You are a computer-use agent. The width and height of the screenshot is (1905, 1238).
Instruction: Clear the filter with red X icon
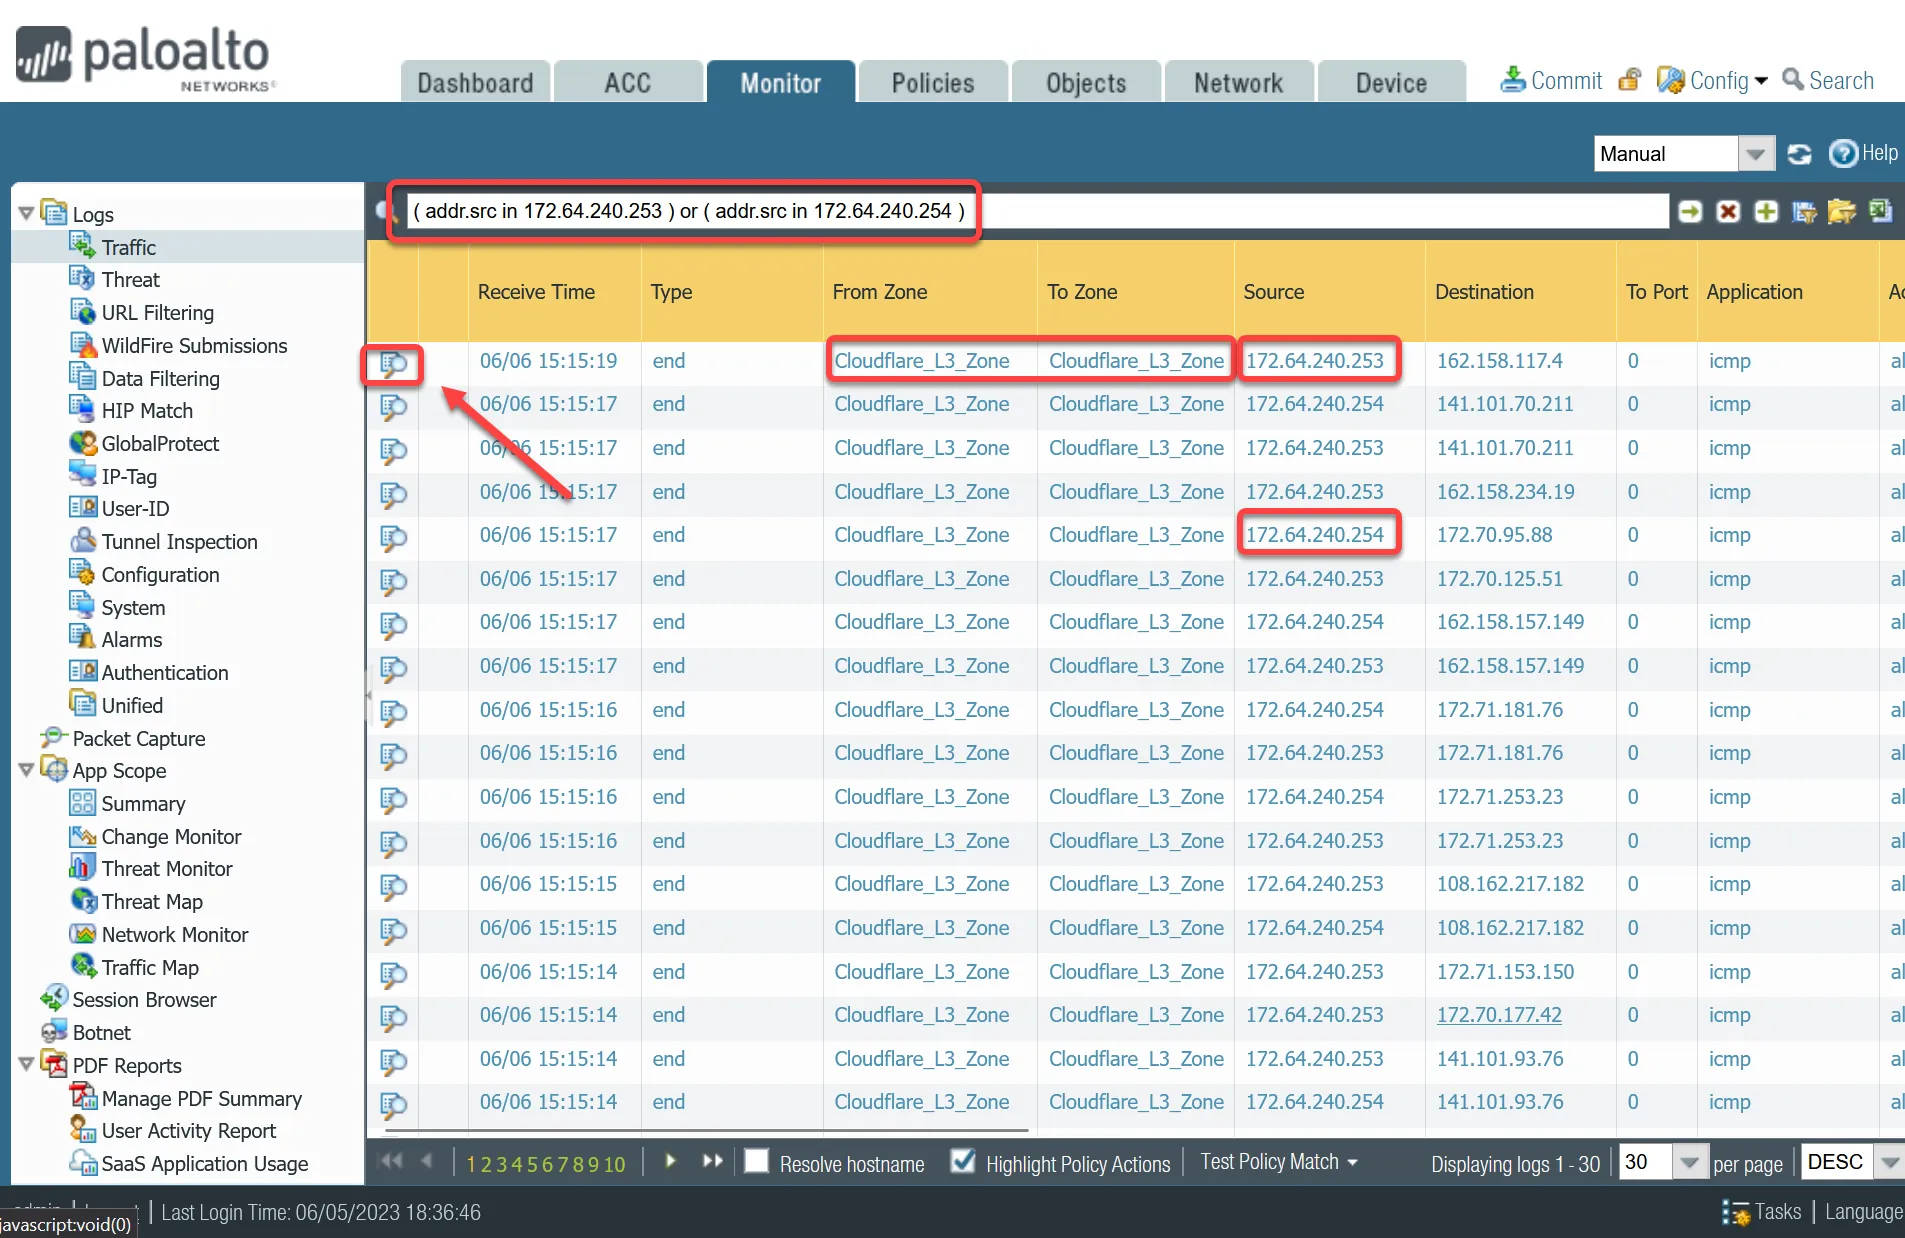tap(1729, 211)
